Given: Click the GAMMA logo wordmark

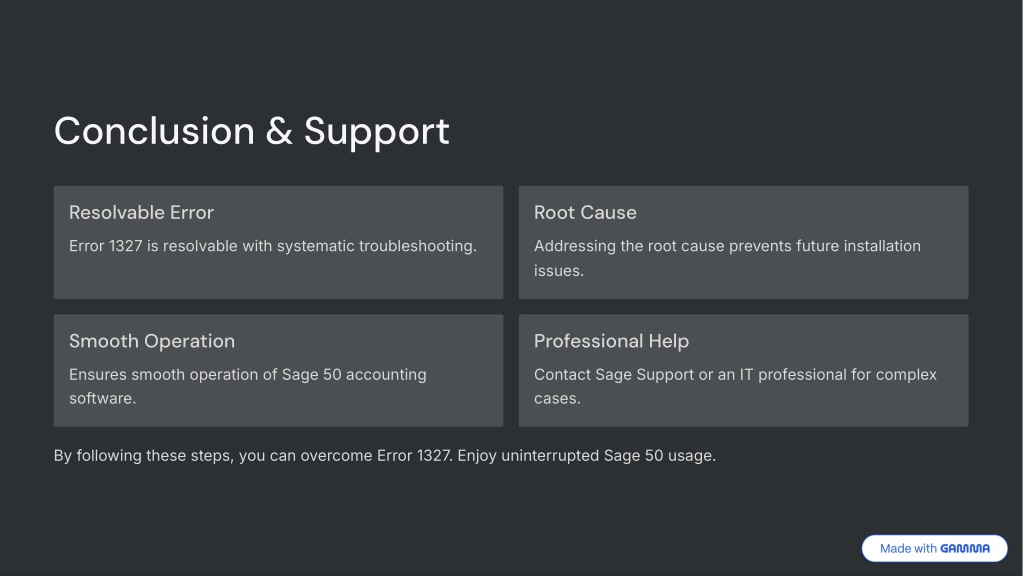Looking at the screenshot, I should 965,549.
